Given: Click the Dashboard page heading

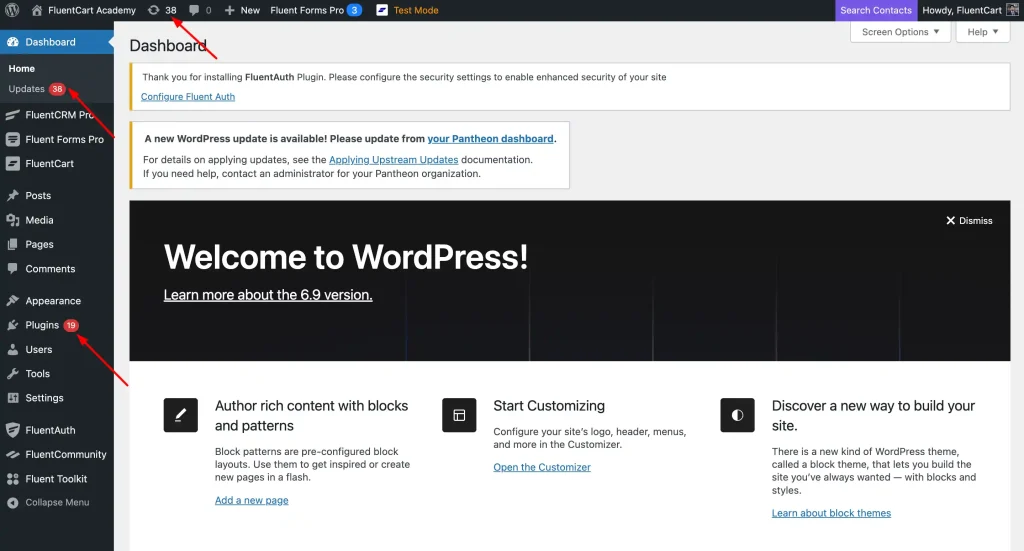Looking at the screenshot, I should (168, 46).
